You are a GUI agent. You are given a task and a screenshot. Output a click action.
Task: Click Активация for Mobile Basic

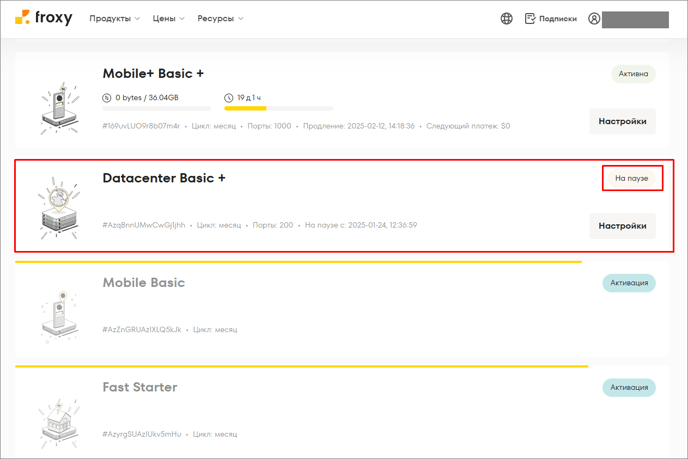point(629,283)
